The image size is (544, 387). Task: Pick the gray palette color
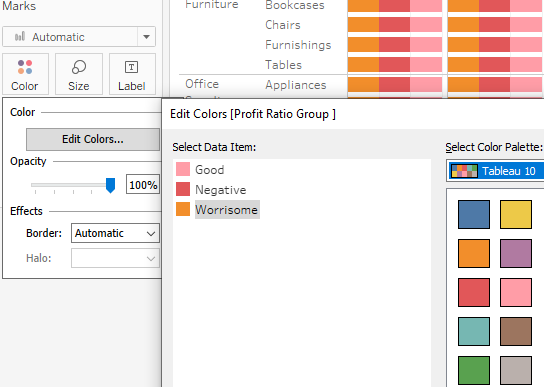pos(516,370)
